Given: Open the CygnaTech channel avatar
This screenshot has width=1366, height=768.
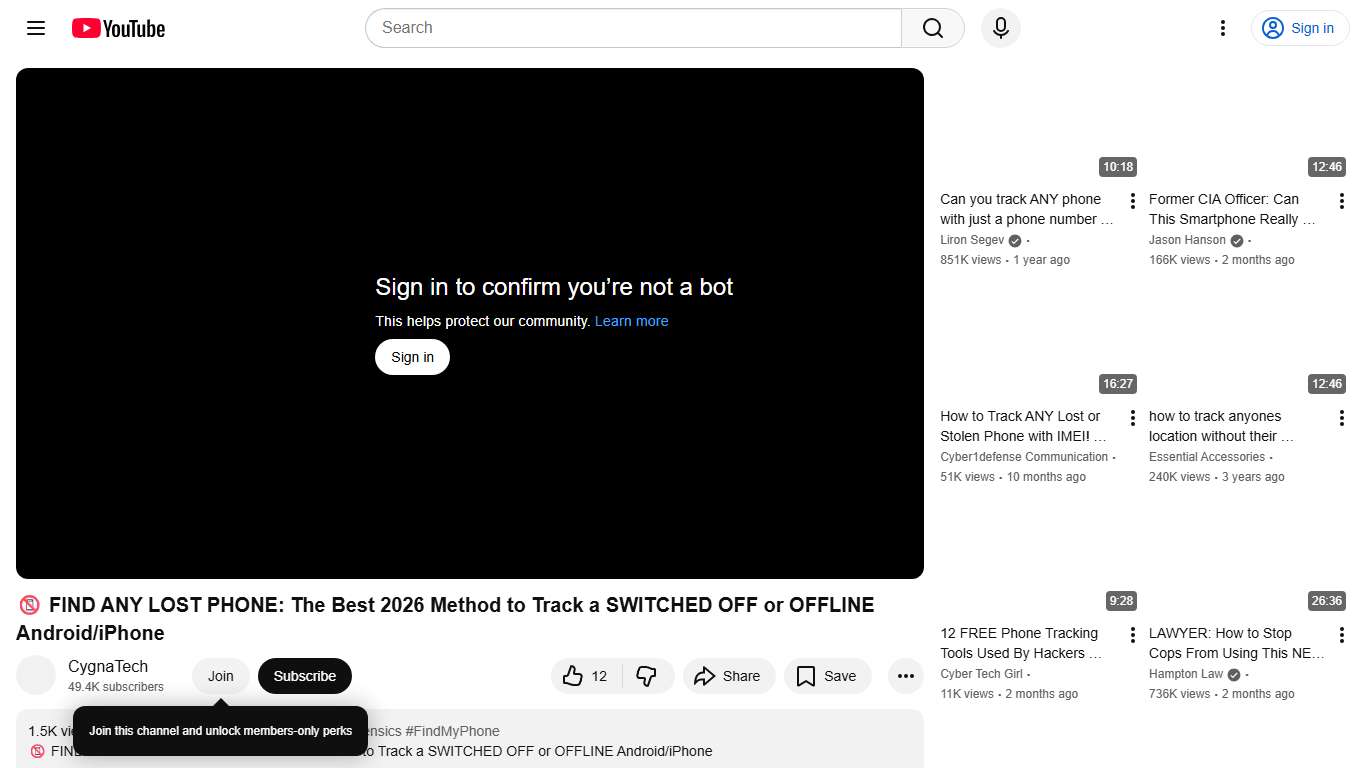Looking at the screenshot, I should point(36,675).
